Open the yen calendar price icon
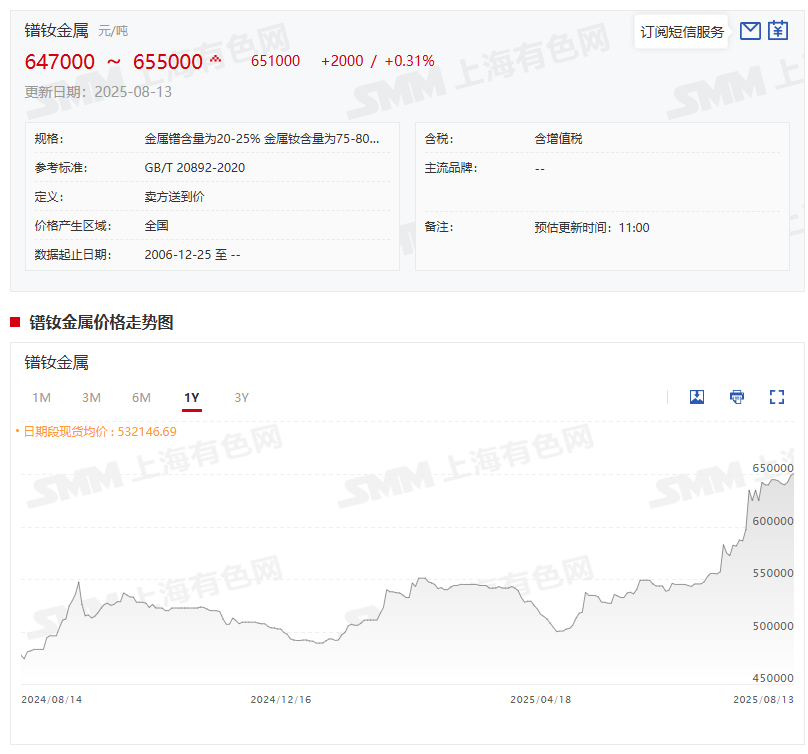Screen dimensions: 808x754 778,31
